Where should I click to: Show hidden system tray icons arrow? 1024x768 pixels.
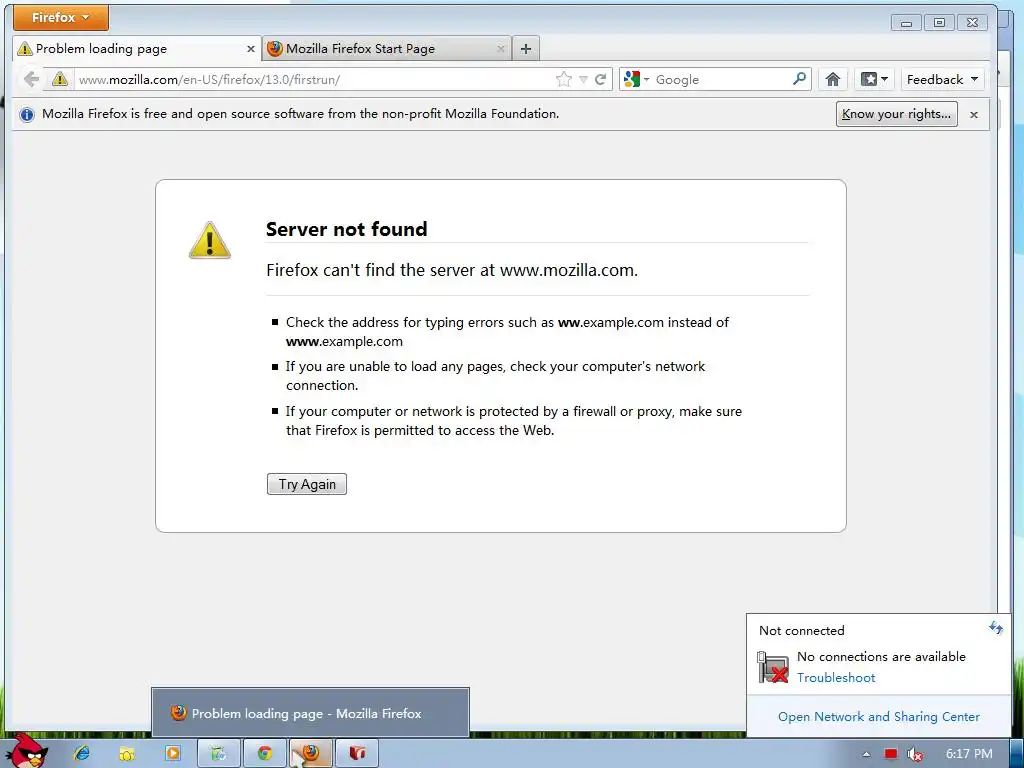click(866, 754)
